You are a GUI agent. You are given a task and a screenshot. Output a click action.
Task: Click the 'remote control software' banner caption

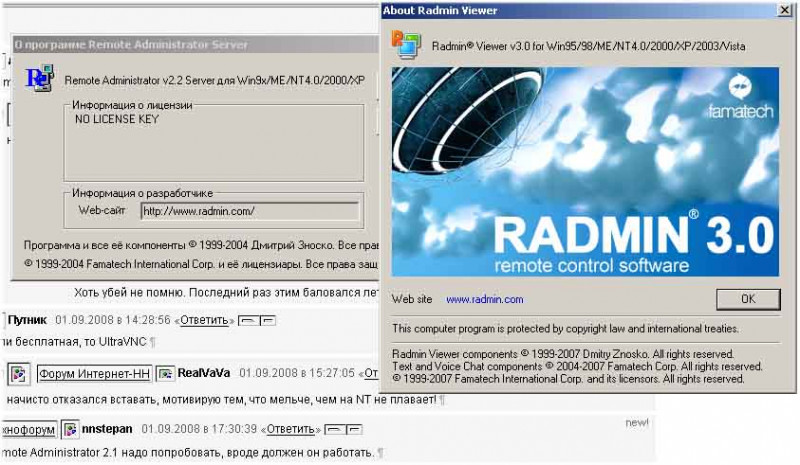tap(591, 265)
